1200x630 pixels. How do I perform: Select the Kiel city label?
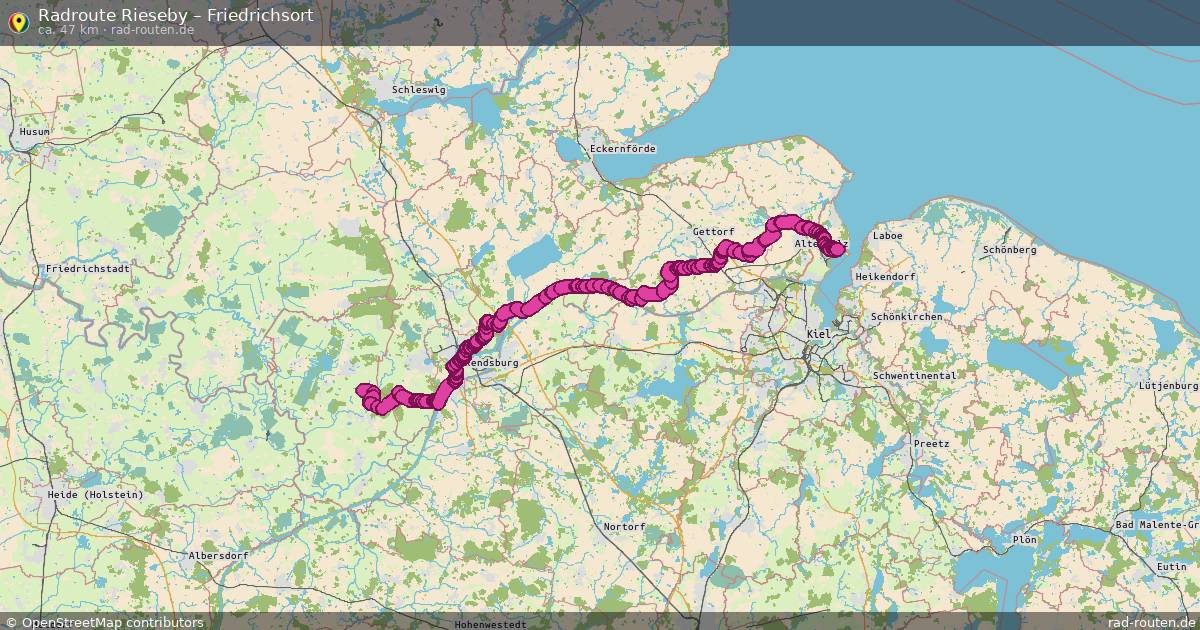[x=818, y=335]
